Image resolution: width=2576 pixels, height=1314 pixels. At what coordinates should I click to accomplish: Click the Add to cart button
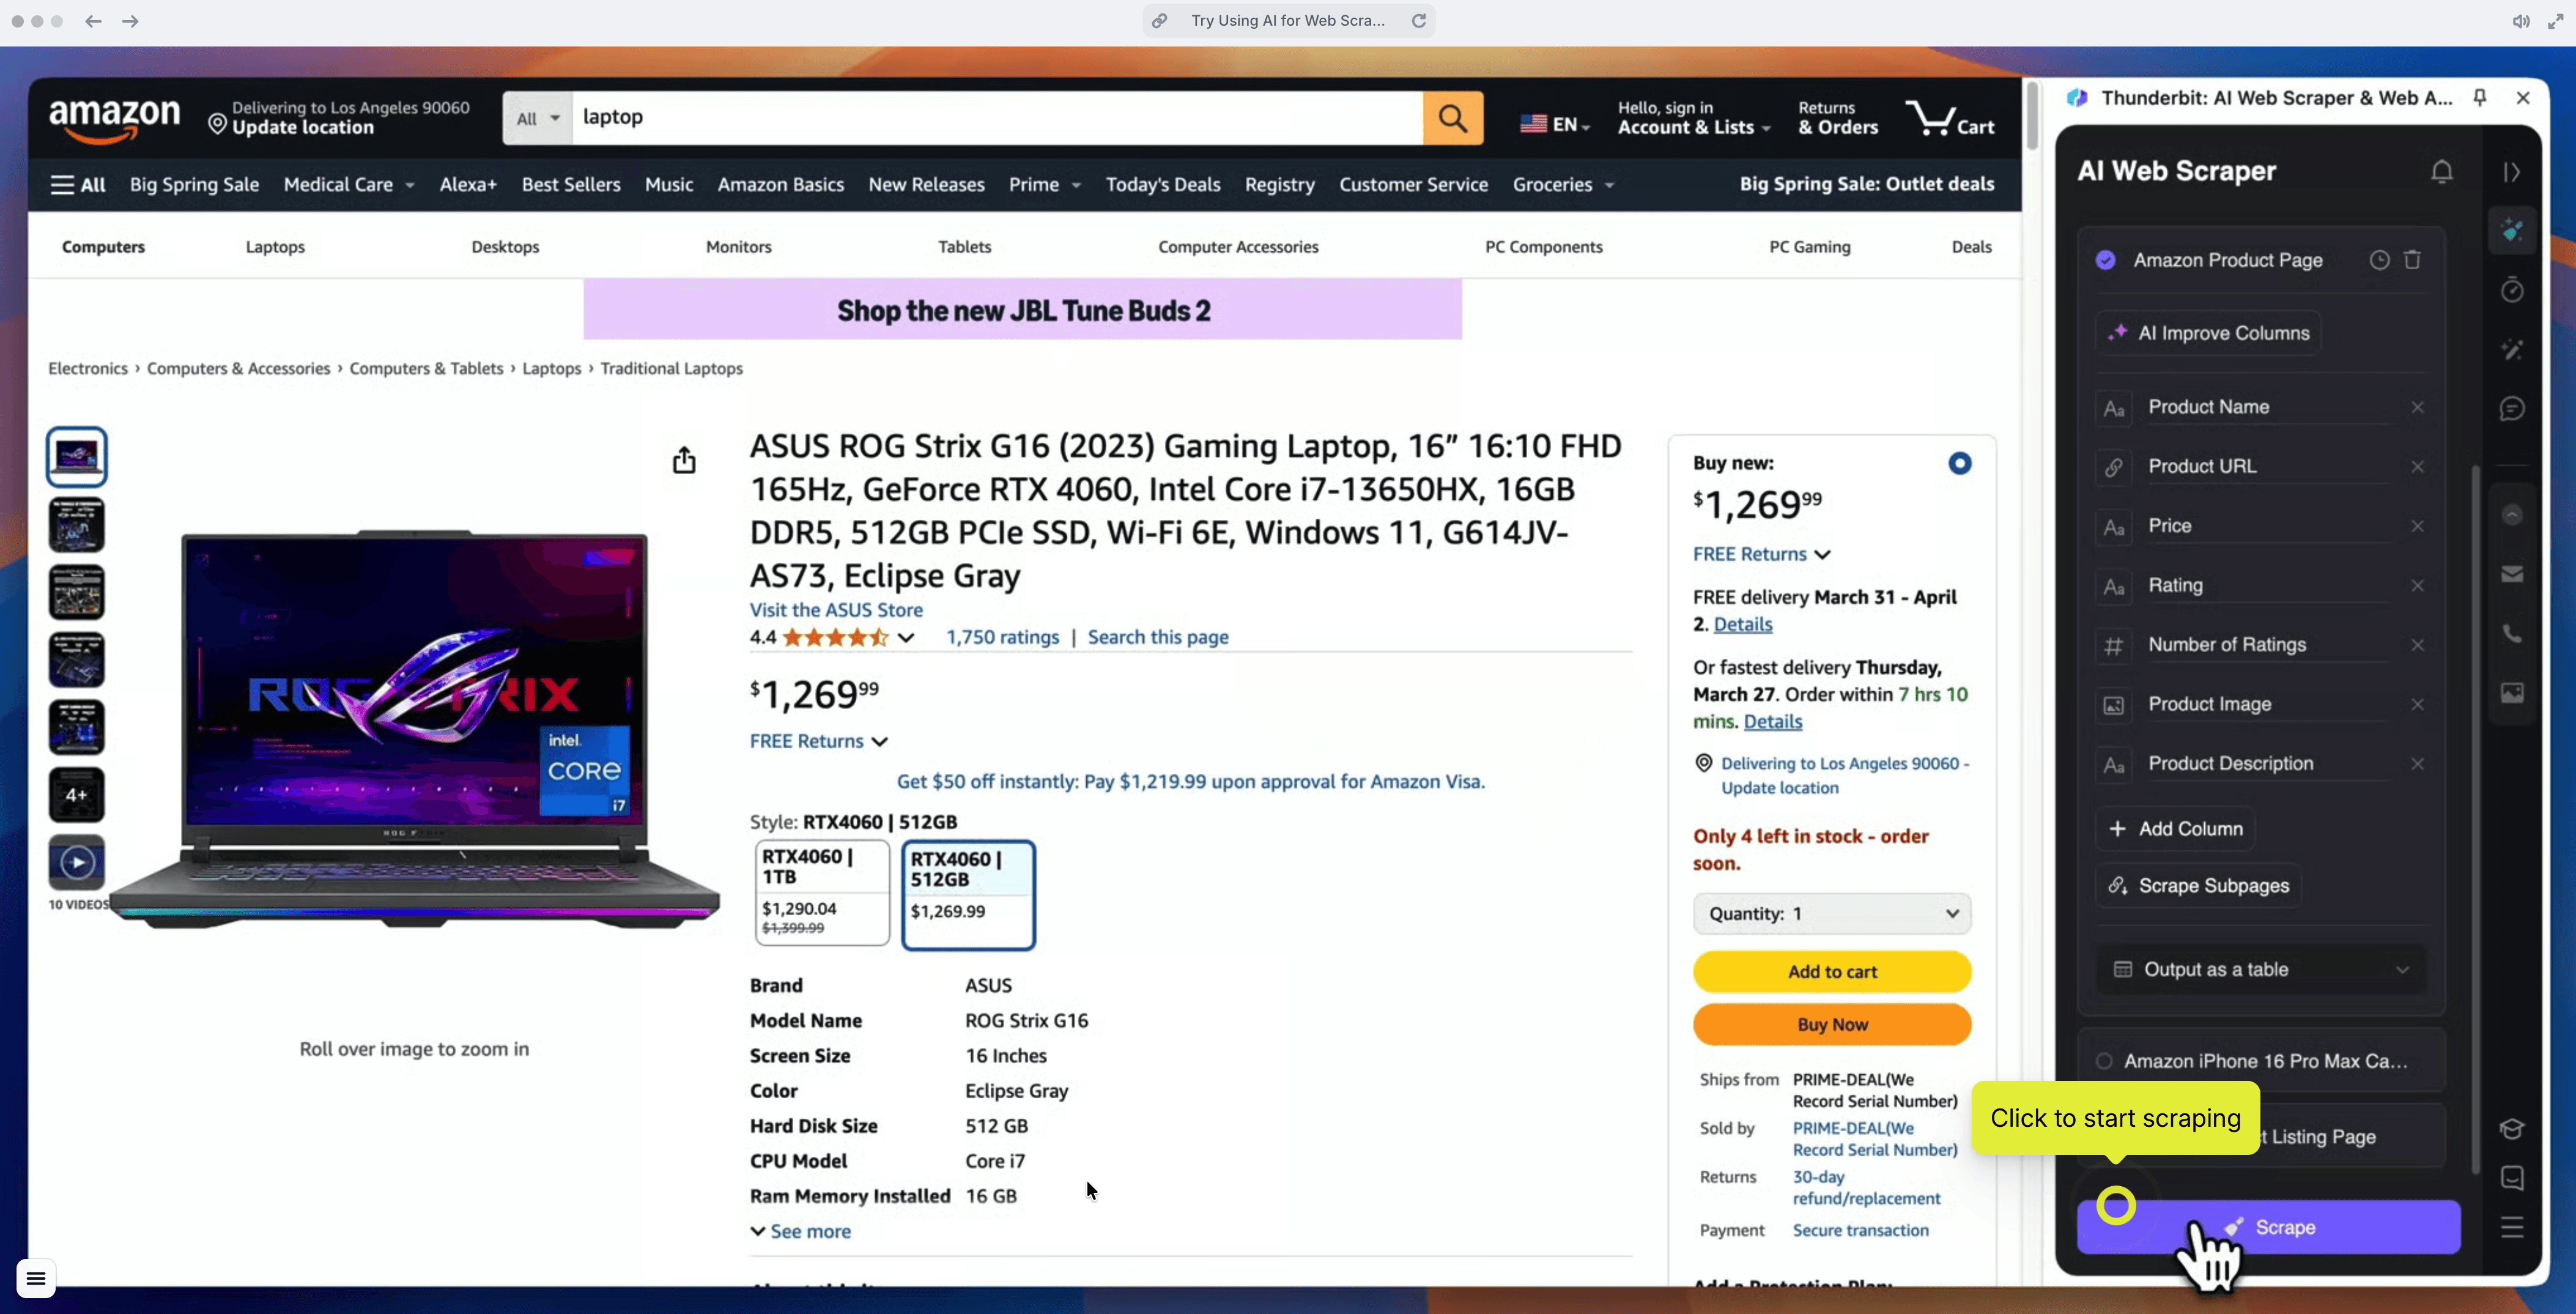coord(1832,972)
